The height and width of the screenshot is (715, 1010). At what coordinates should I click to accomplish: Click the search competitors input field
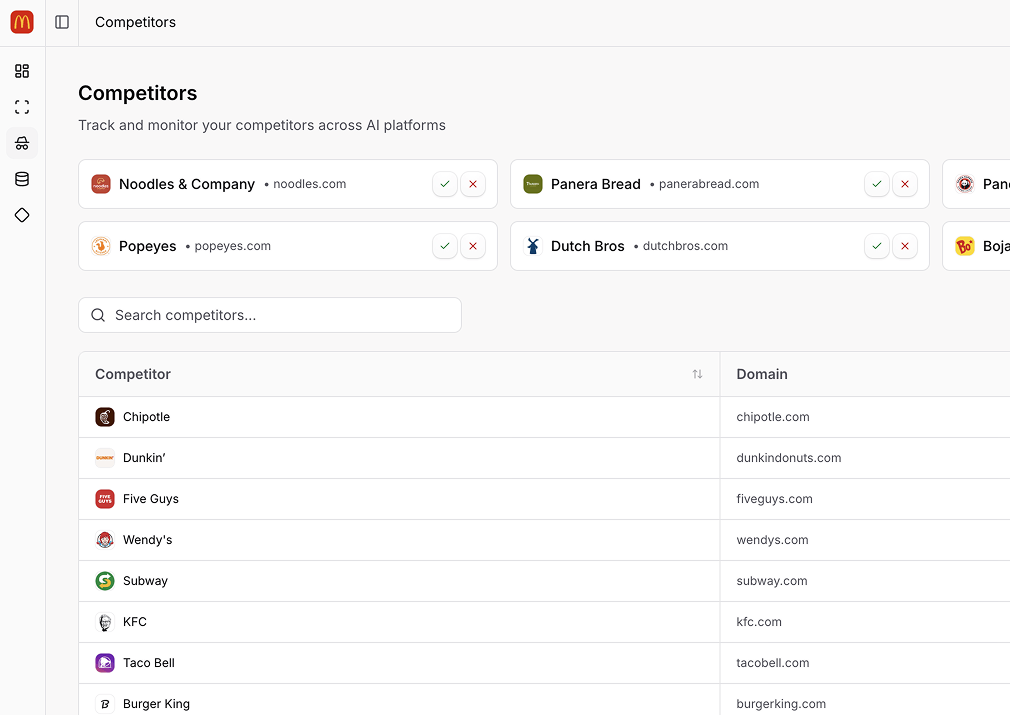[x=270, y=315]
